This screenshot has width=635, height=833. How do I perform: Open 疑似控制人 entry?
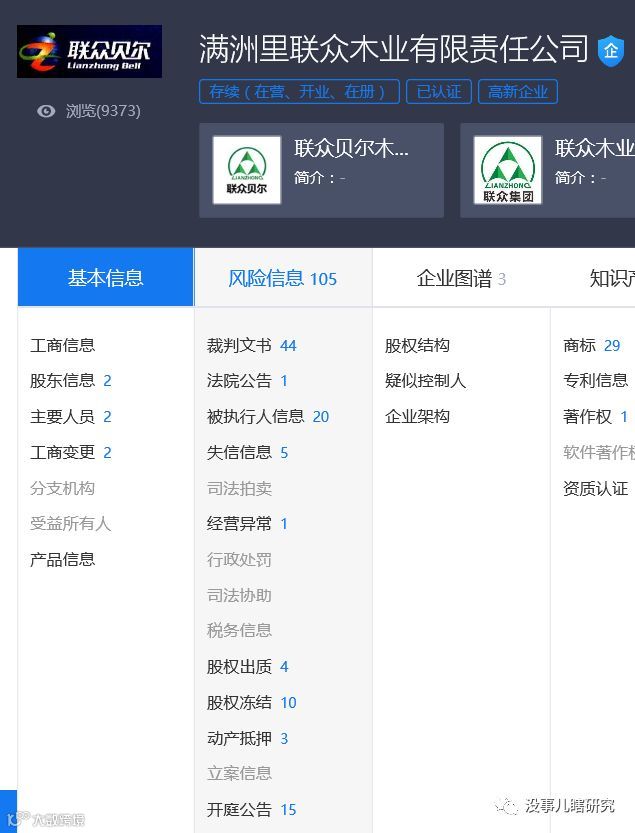tap(426, 380)
